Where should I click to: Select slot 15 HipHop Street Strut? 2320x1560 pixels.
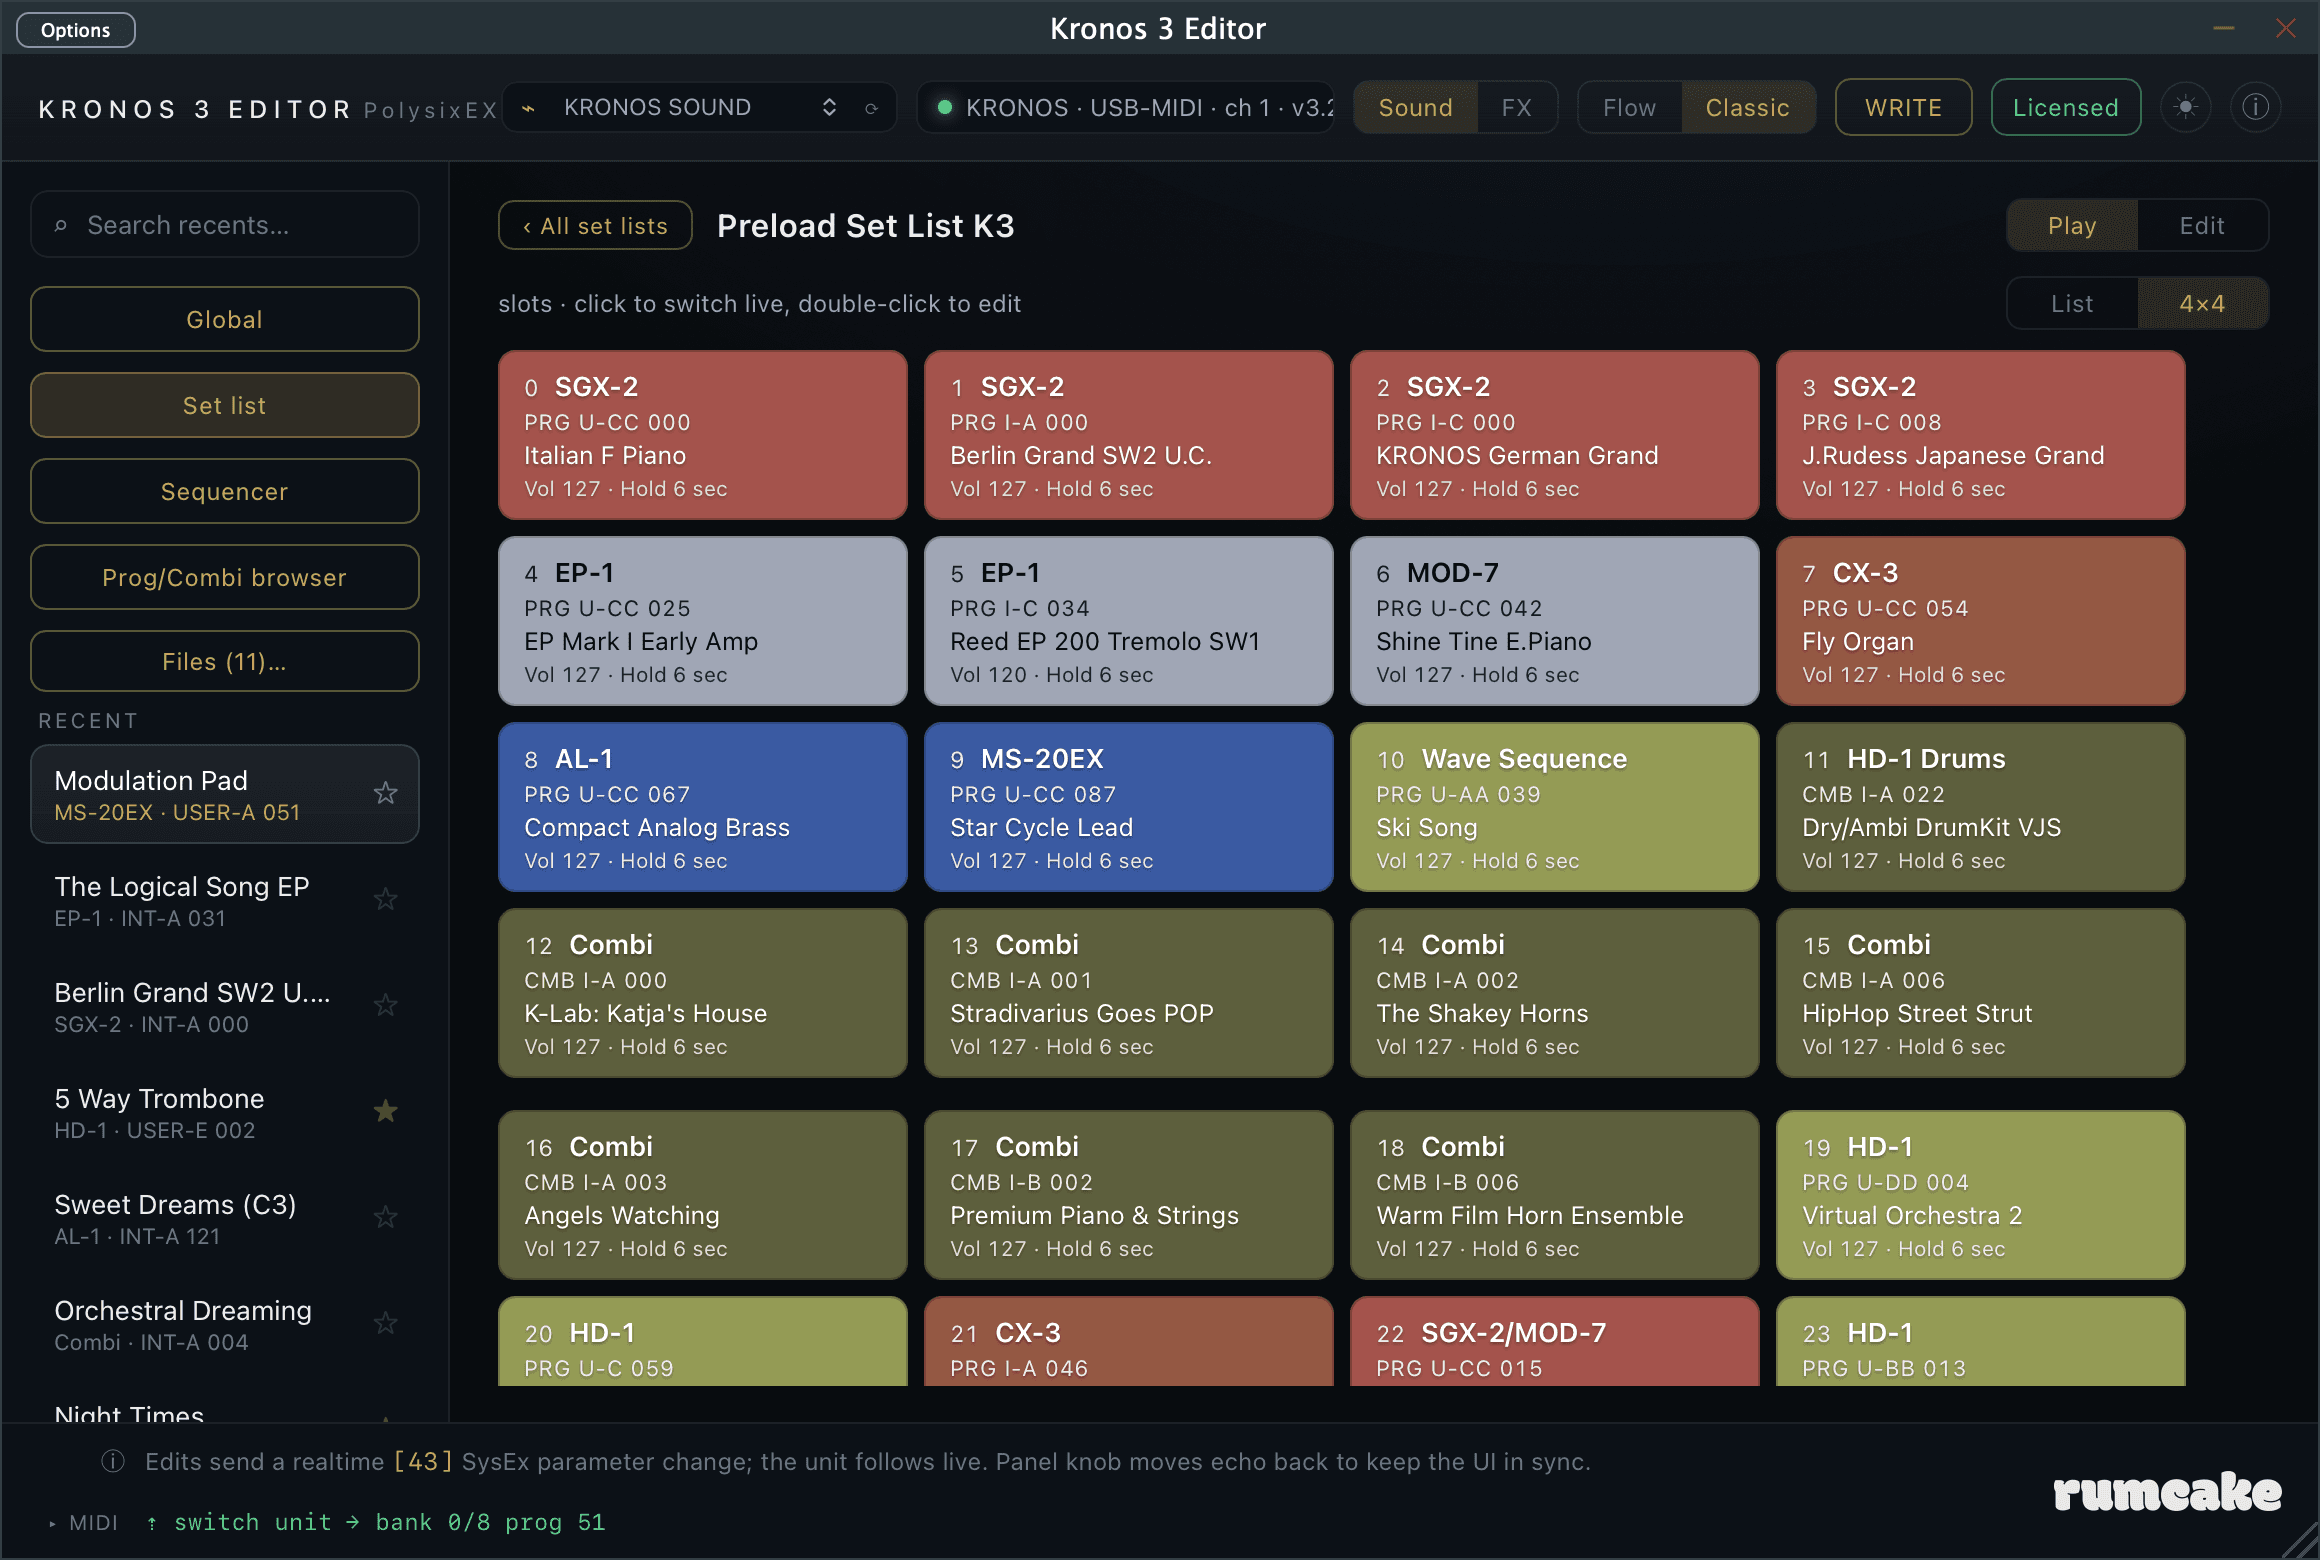(x=1980, y=993)
